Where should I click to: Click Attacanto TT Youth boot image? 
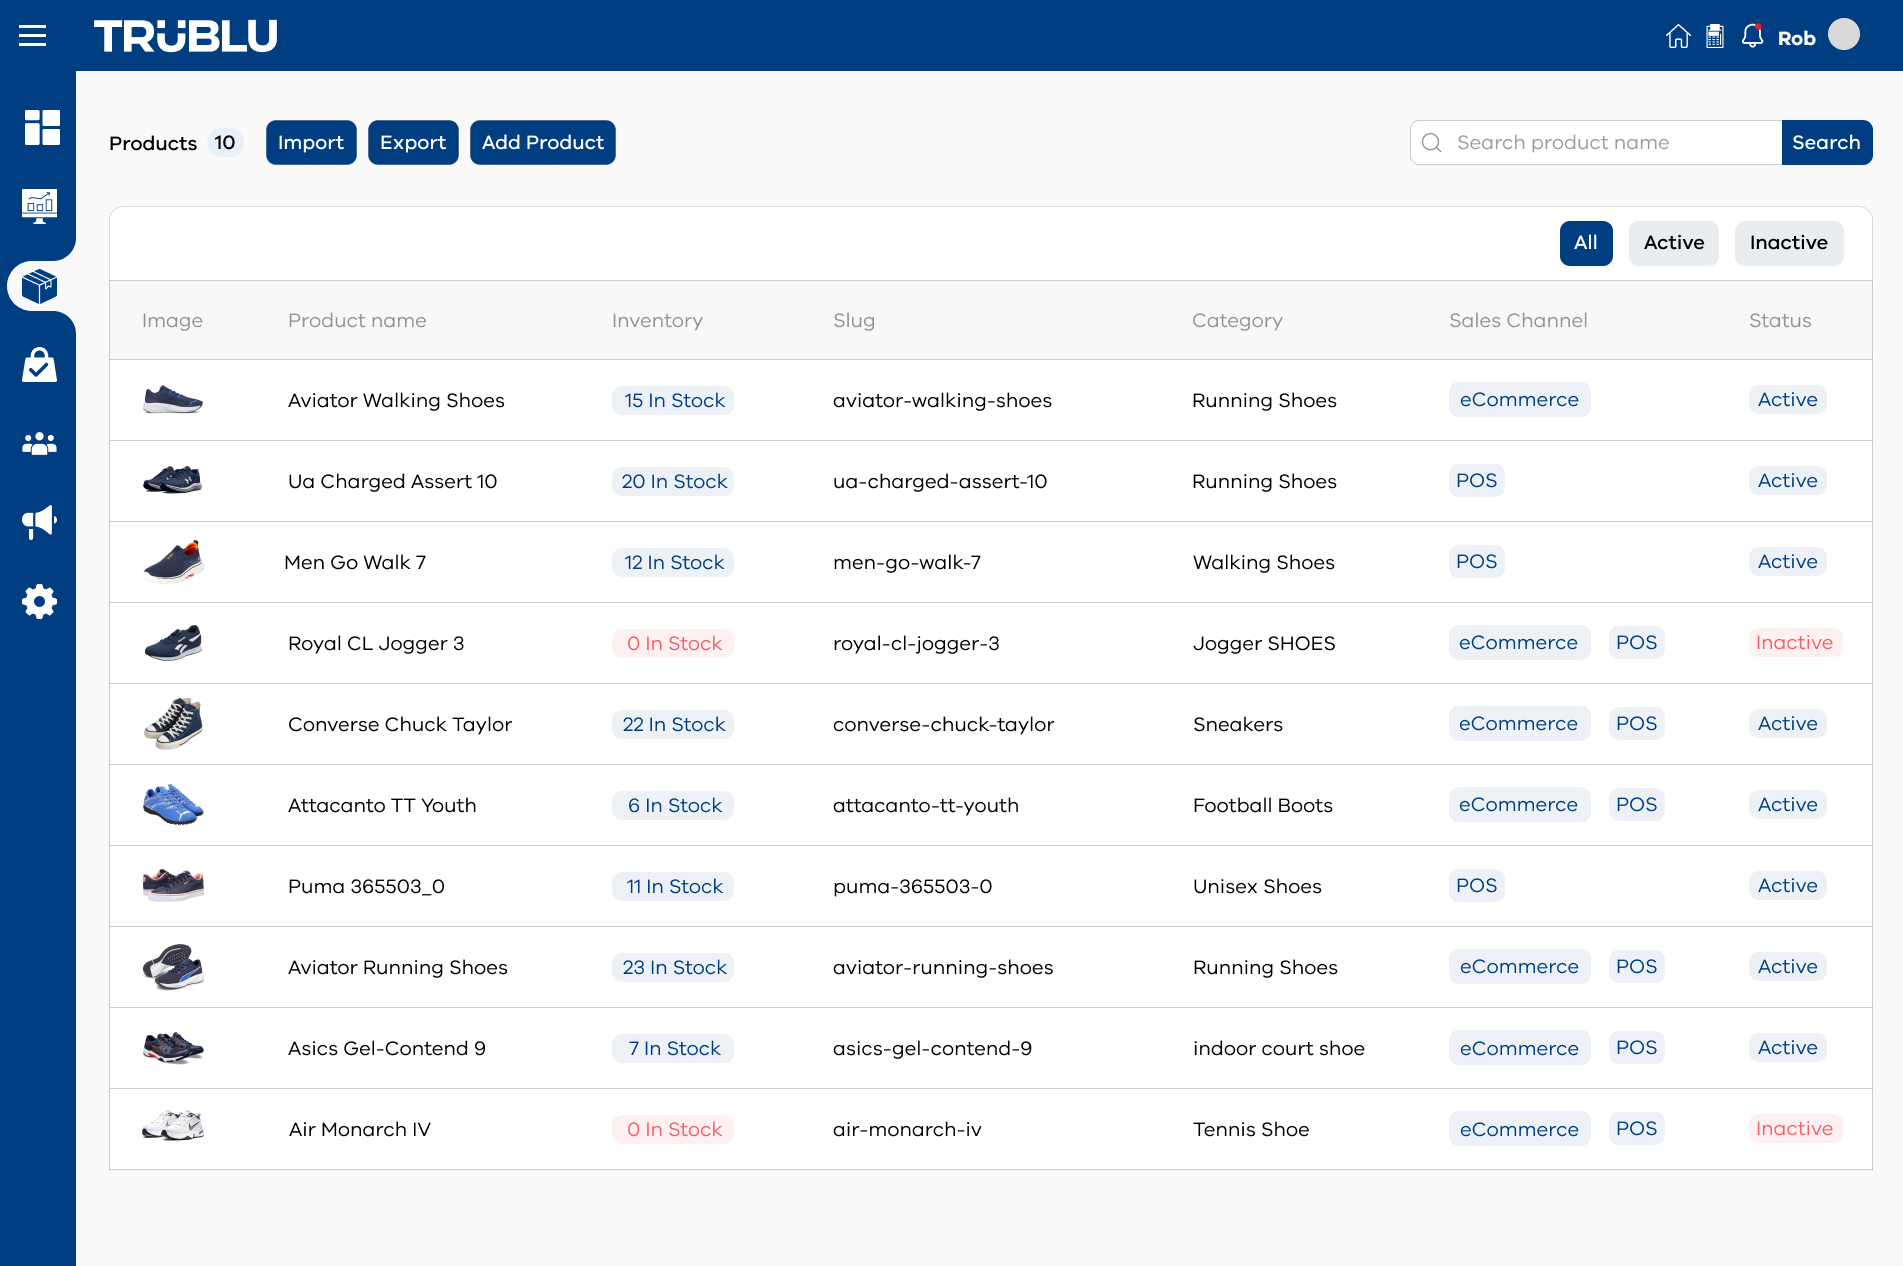click(x=173, y=805)
